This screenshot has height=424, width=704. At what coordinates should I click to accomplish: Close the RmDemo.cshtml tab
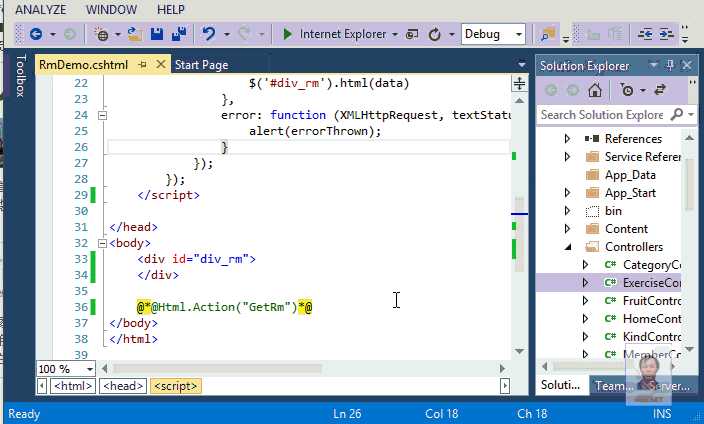coord(161,65)
